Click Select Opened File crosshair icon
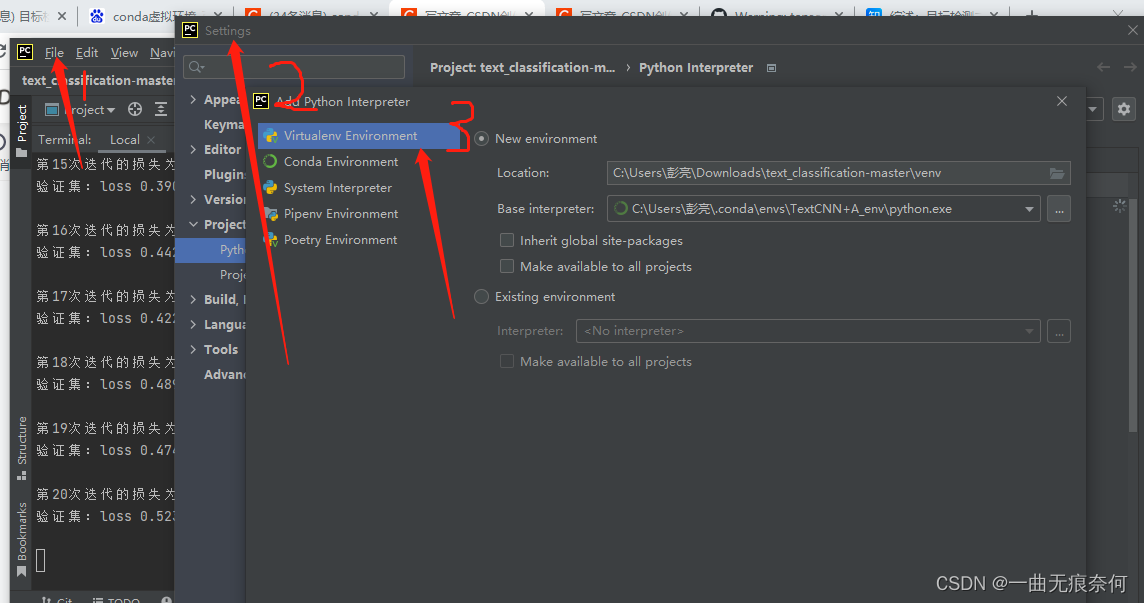Screen dimensions: 1144x603 (135, 110)
